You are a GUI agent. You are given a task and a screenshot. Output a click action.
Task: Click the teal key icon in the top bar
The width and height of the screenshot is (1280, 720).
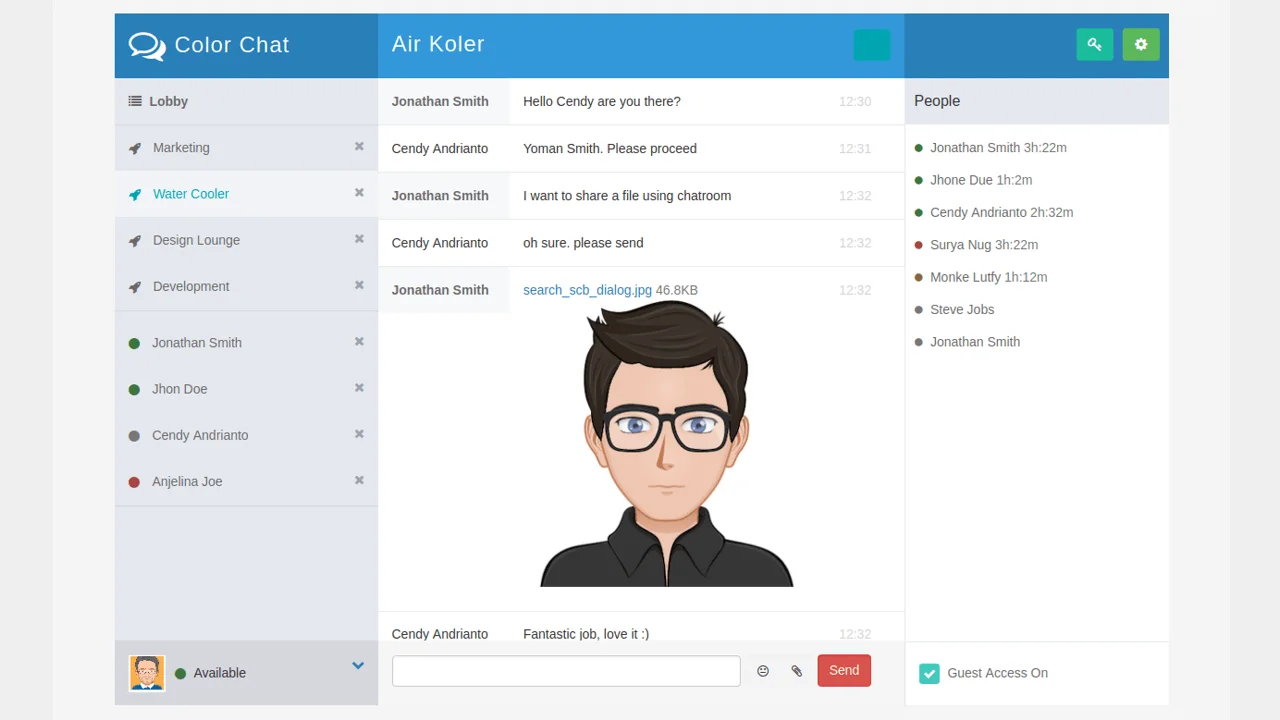tap(1094, 44)
